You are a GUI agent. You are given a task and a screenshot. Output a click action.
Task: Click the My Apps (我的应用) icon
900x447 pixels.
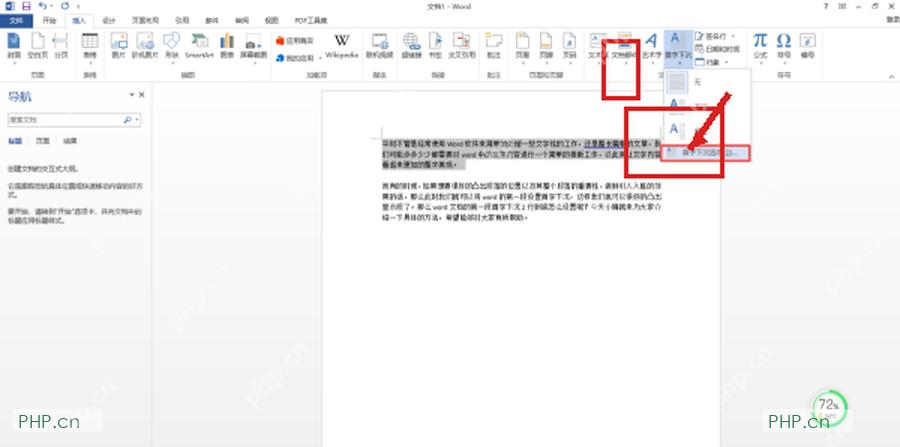pyautogui.click(x=280, y=59)
